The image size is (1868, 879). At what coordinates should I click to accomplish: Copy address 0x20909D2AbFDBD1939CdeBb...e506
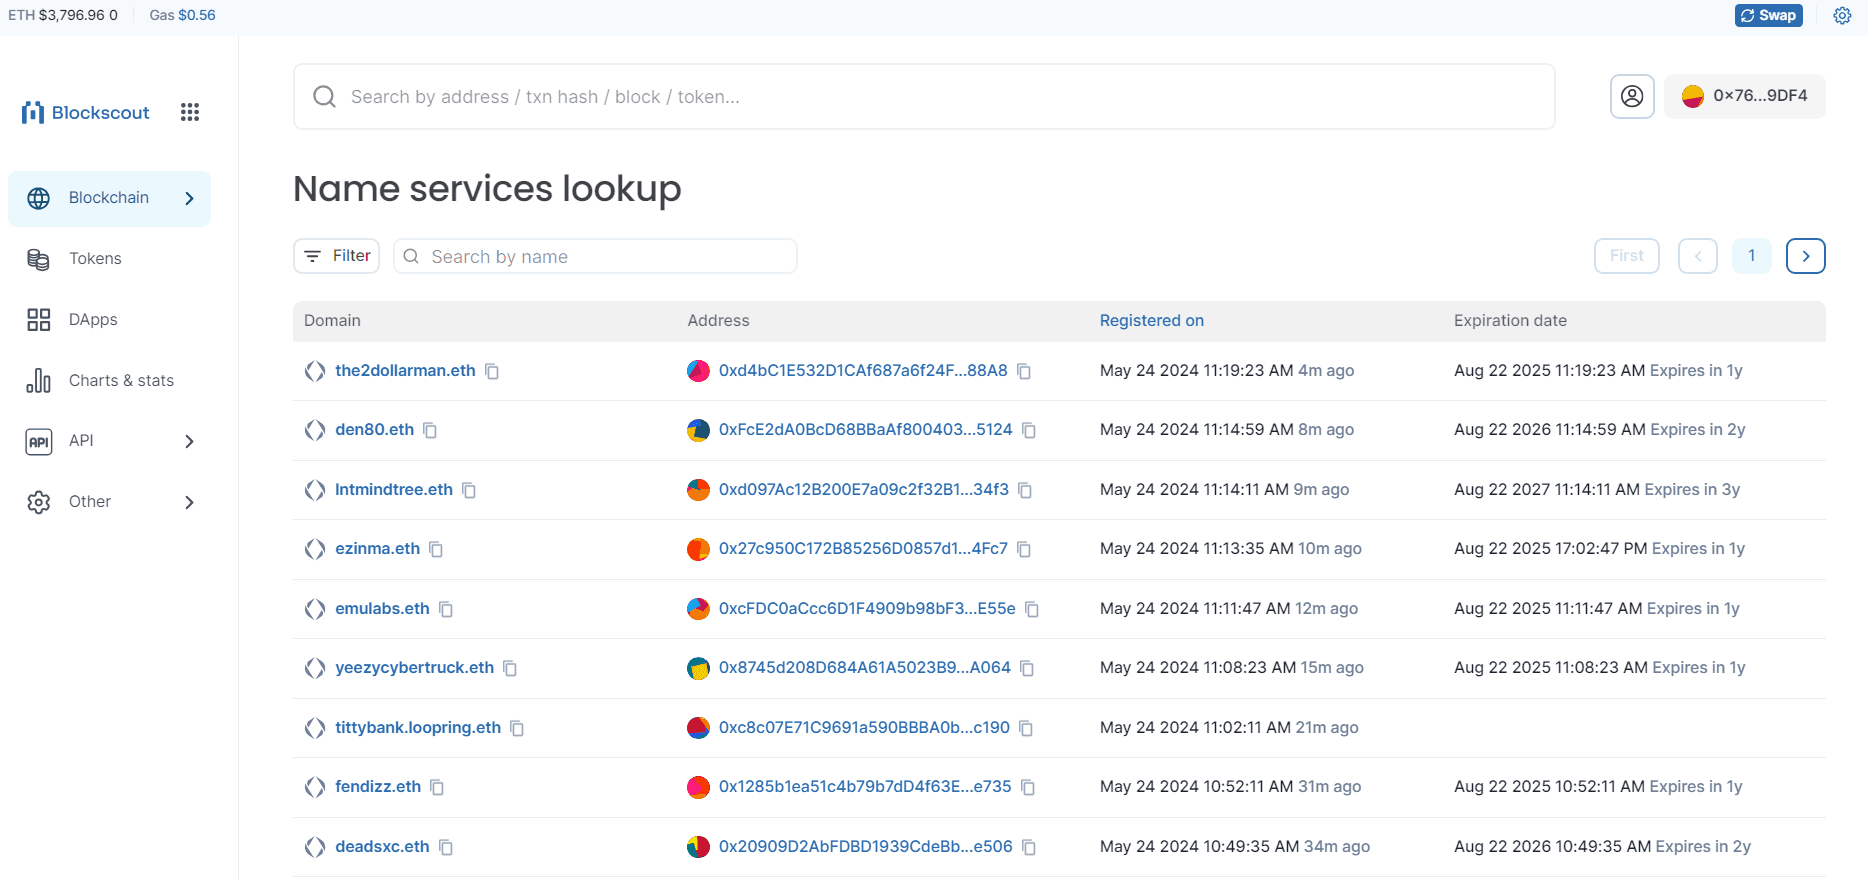point(1029,847)
